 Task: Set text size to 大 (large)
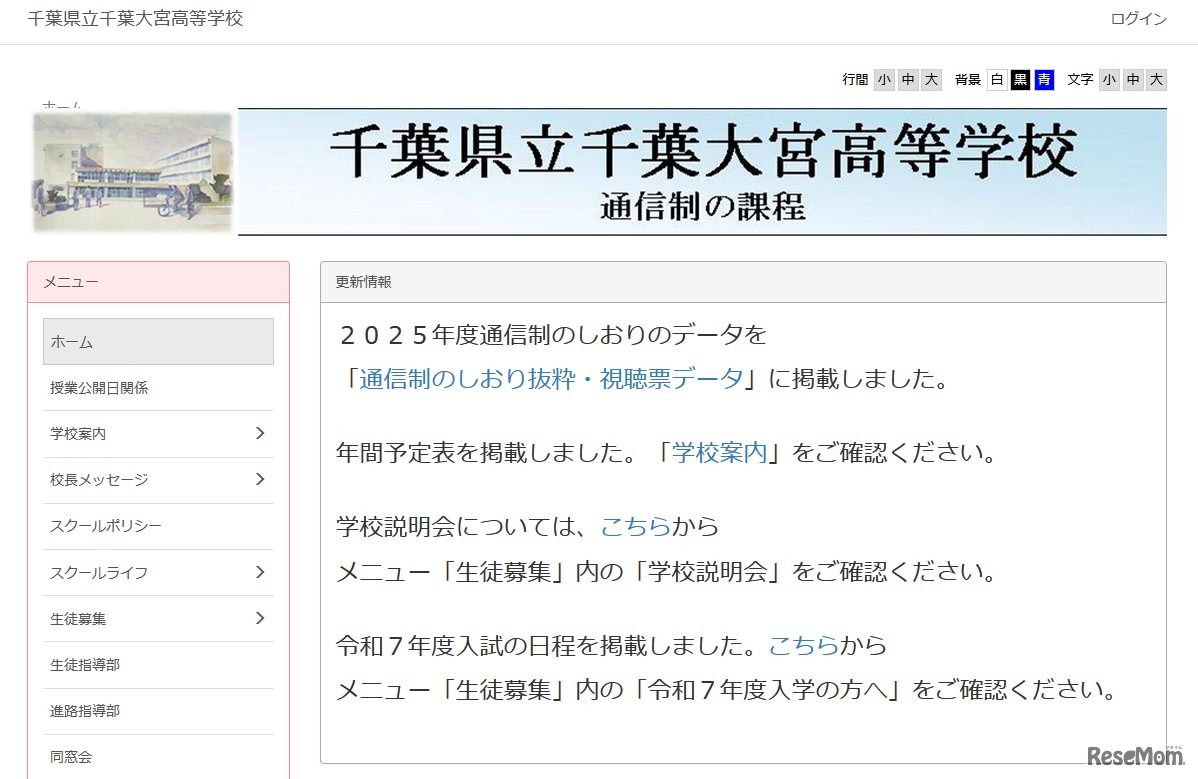click(1157, 80)
